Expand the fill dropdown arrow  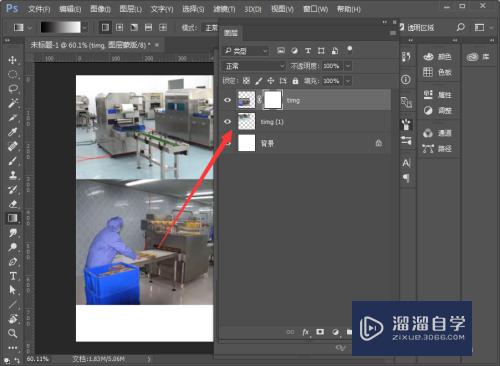tap(348, 81)
